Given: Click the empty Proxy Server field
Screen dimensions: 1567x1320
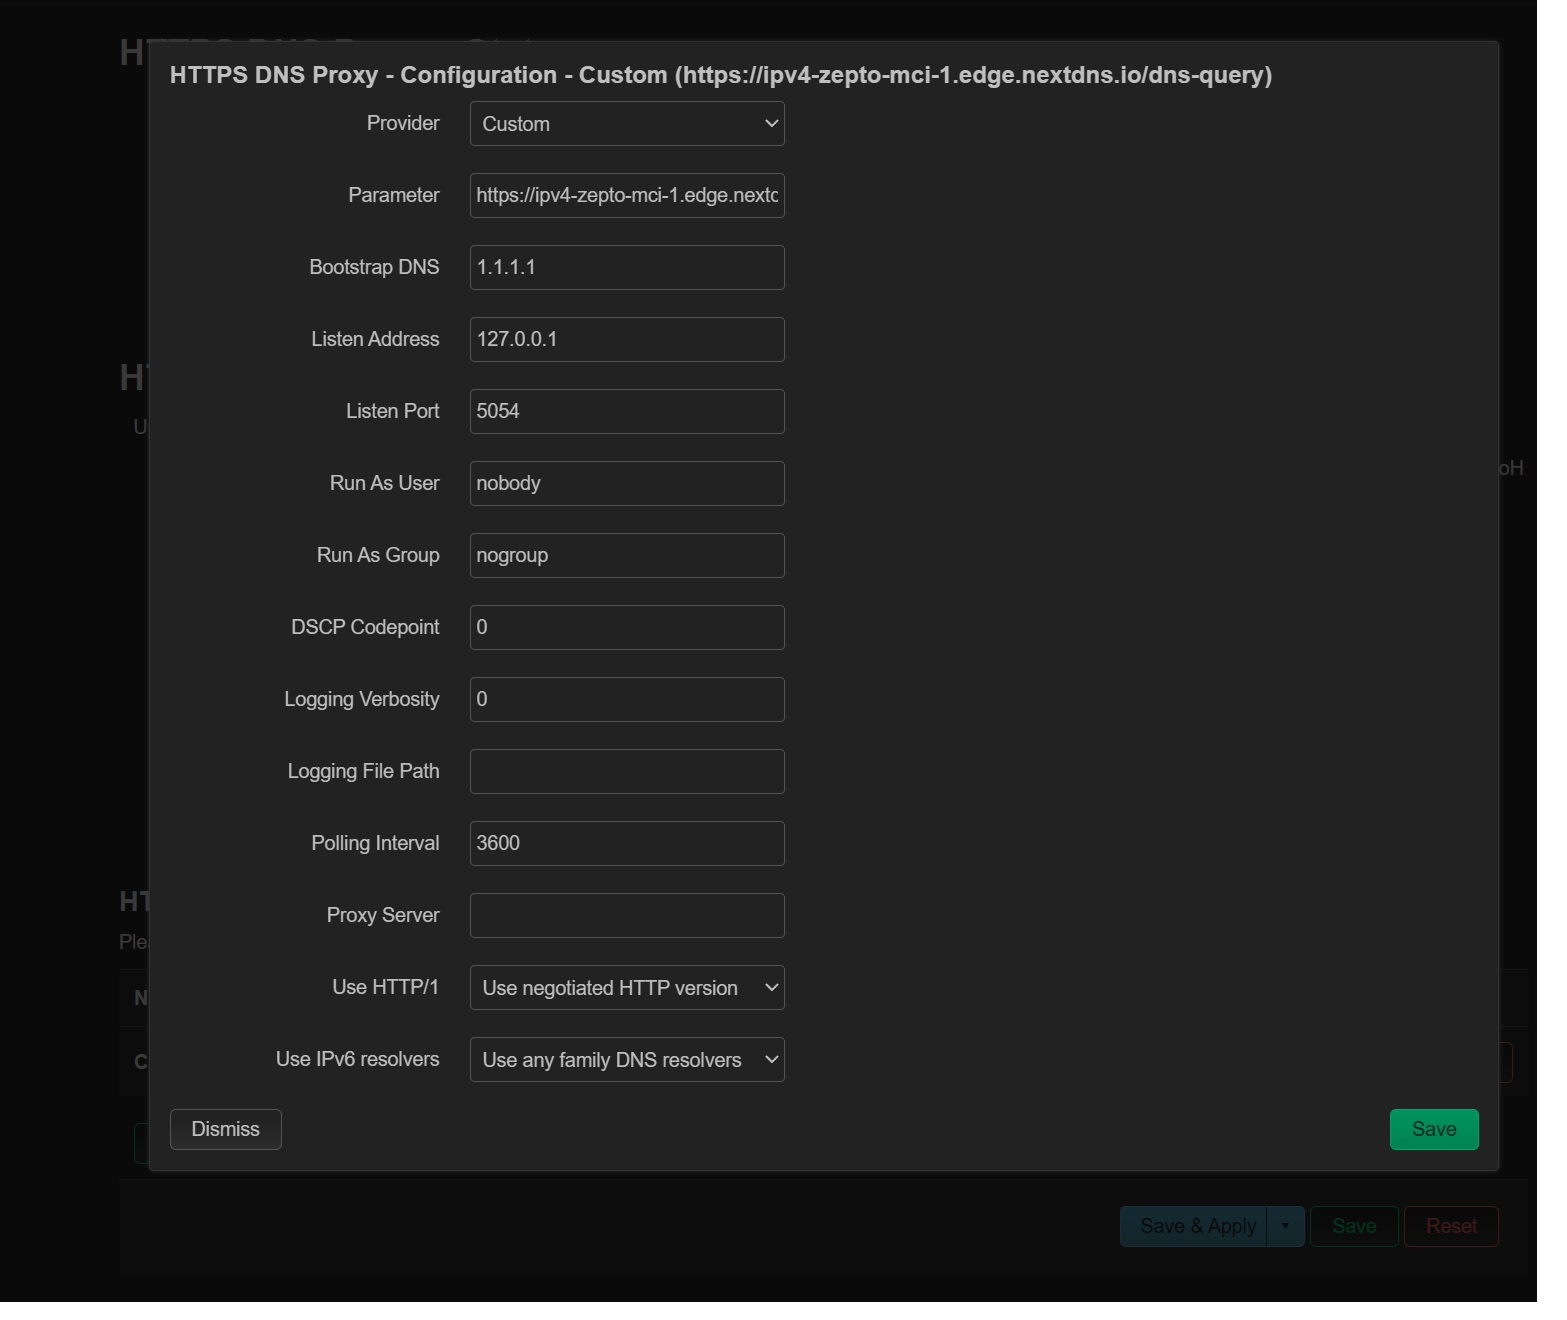Looking at the screenshot, I should pyautogui.click(x=627, y=916).
